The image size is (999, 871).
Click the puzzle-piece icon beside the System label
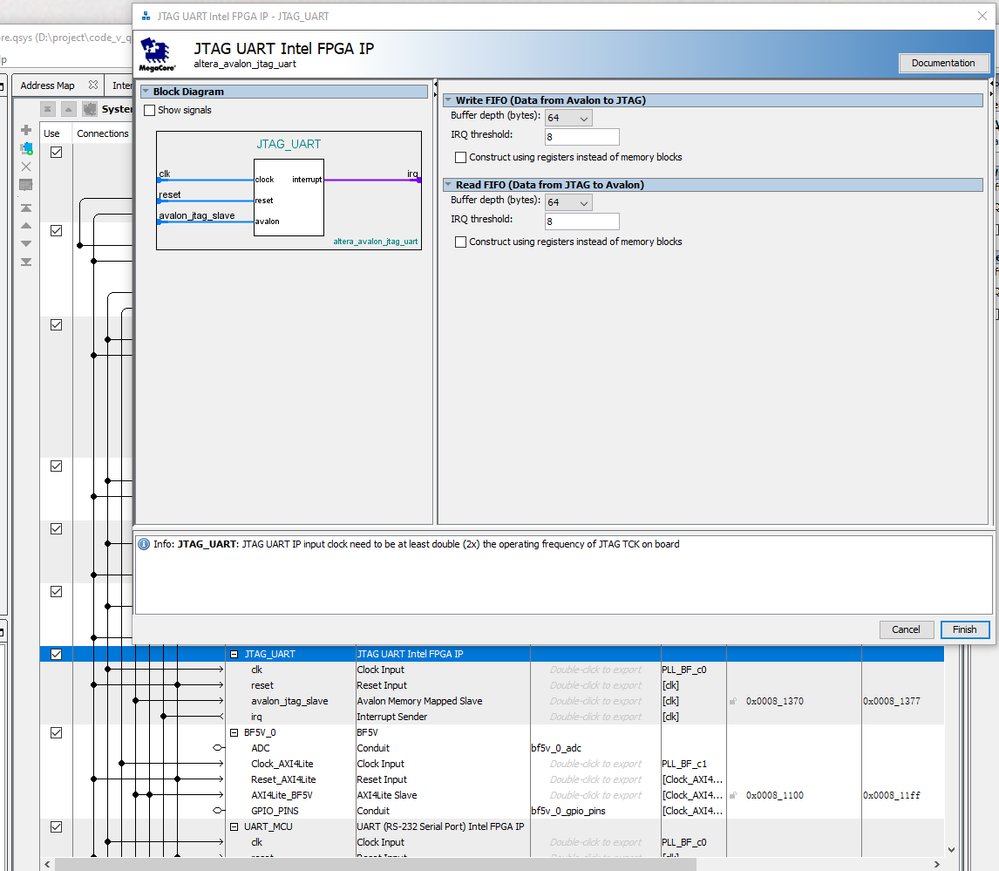pos(90,110)
